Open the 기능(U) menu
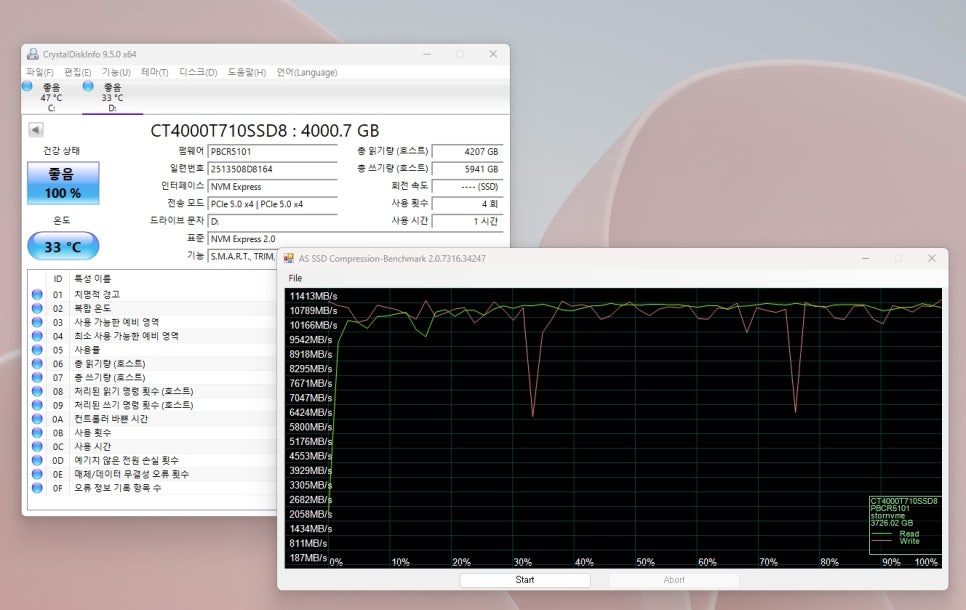The width and height of the screenshot is (966, 610). [x=116, y=72]
